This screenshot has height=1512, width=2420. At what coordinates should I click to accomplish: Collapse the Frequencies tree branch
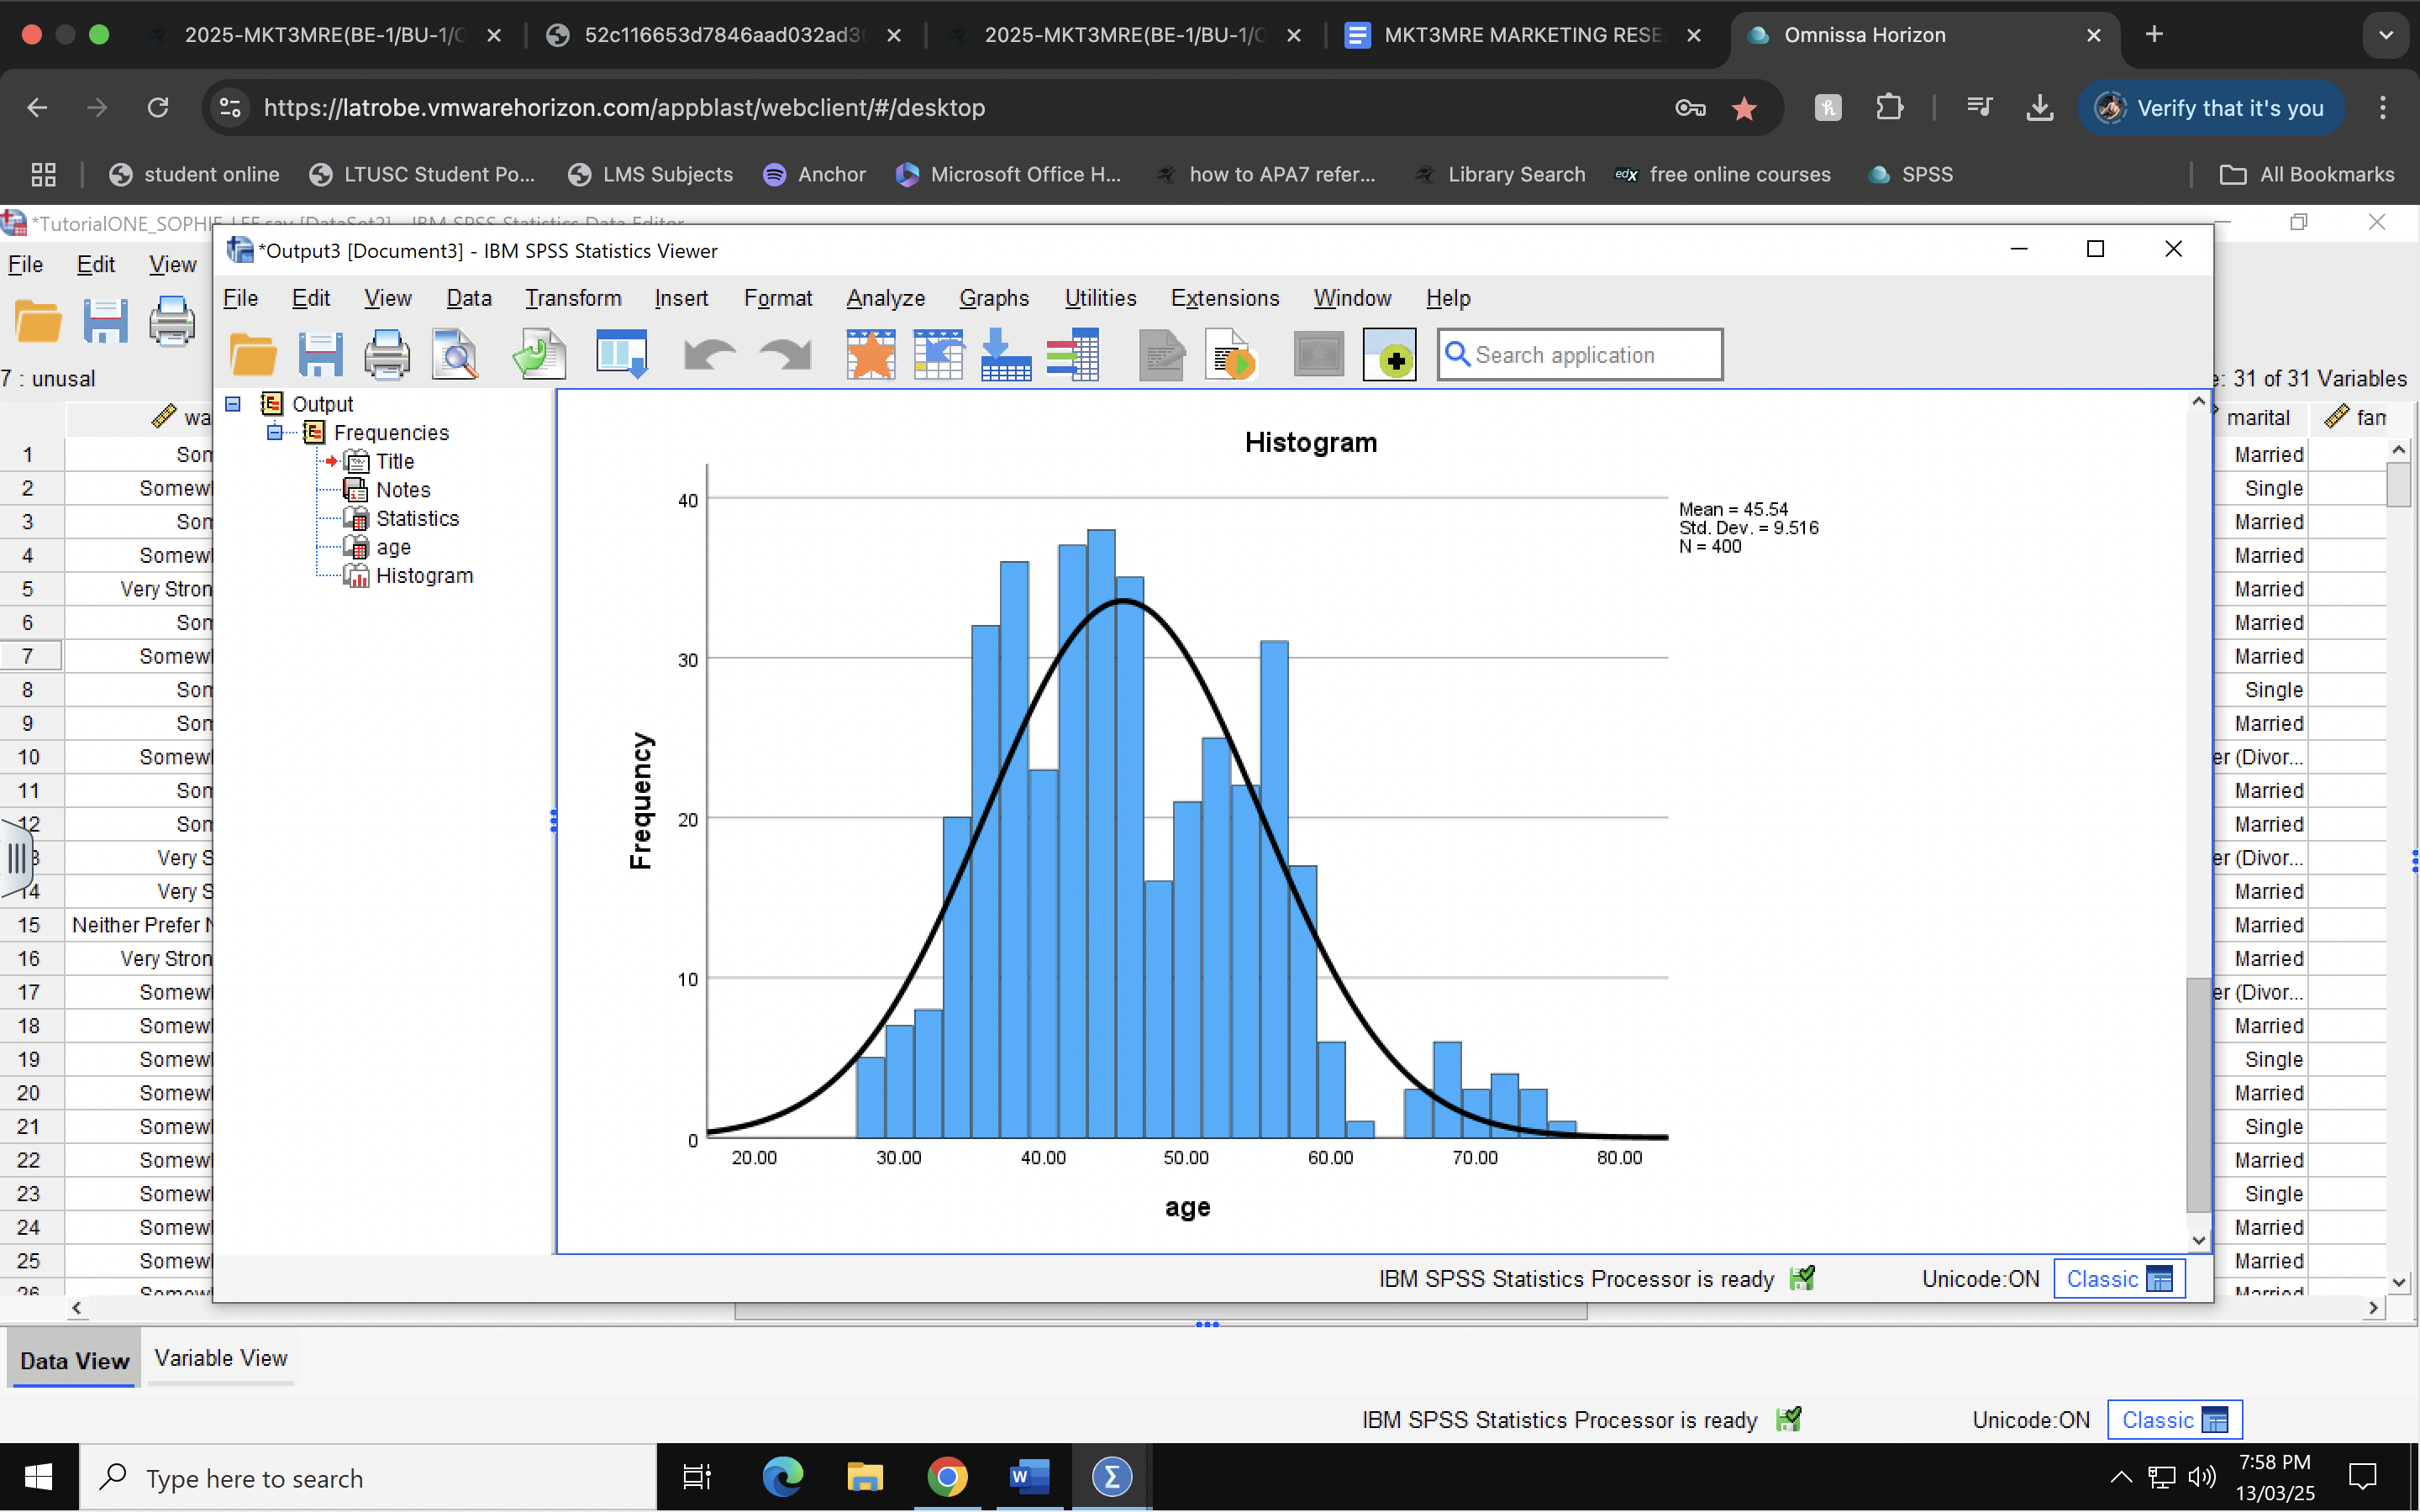pyautogui.click(x=275, y=432)
